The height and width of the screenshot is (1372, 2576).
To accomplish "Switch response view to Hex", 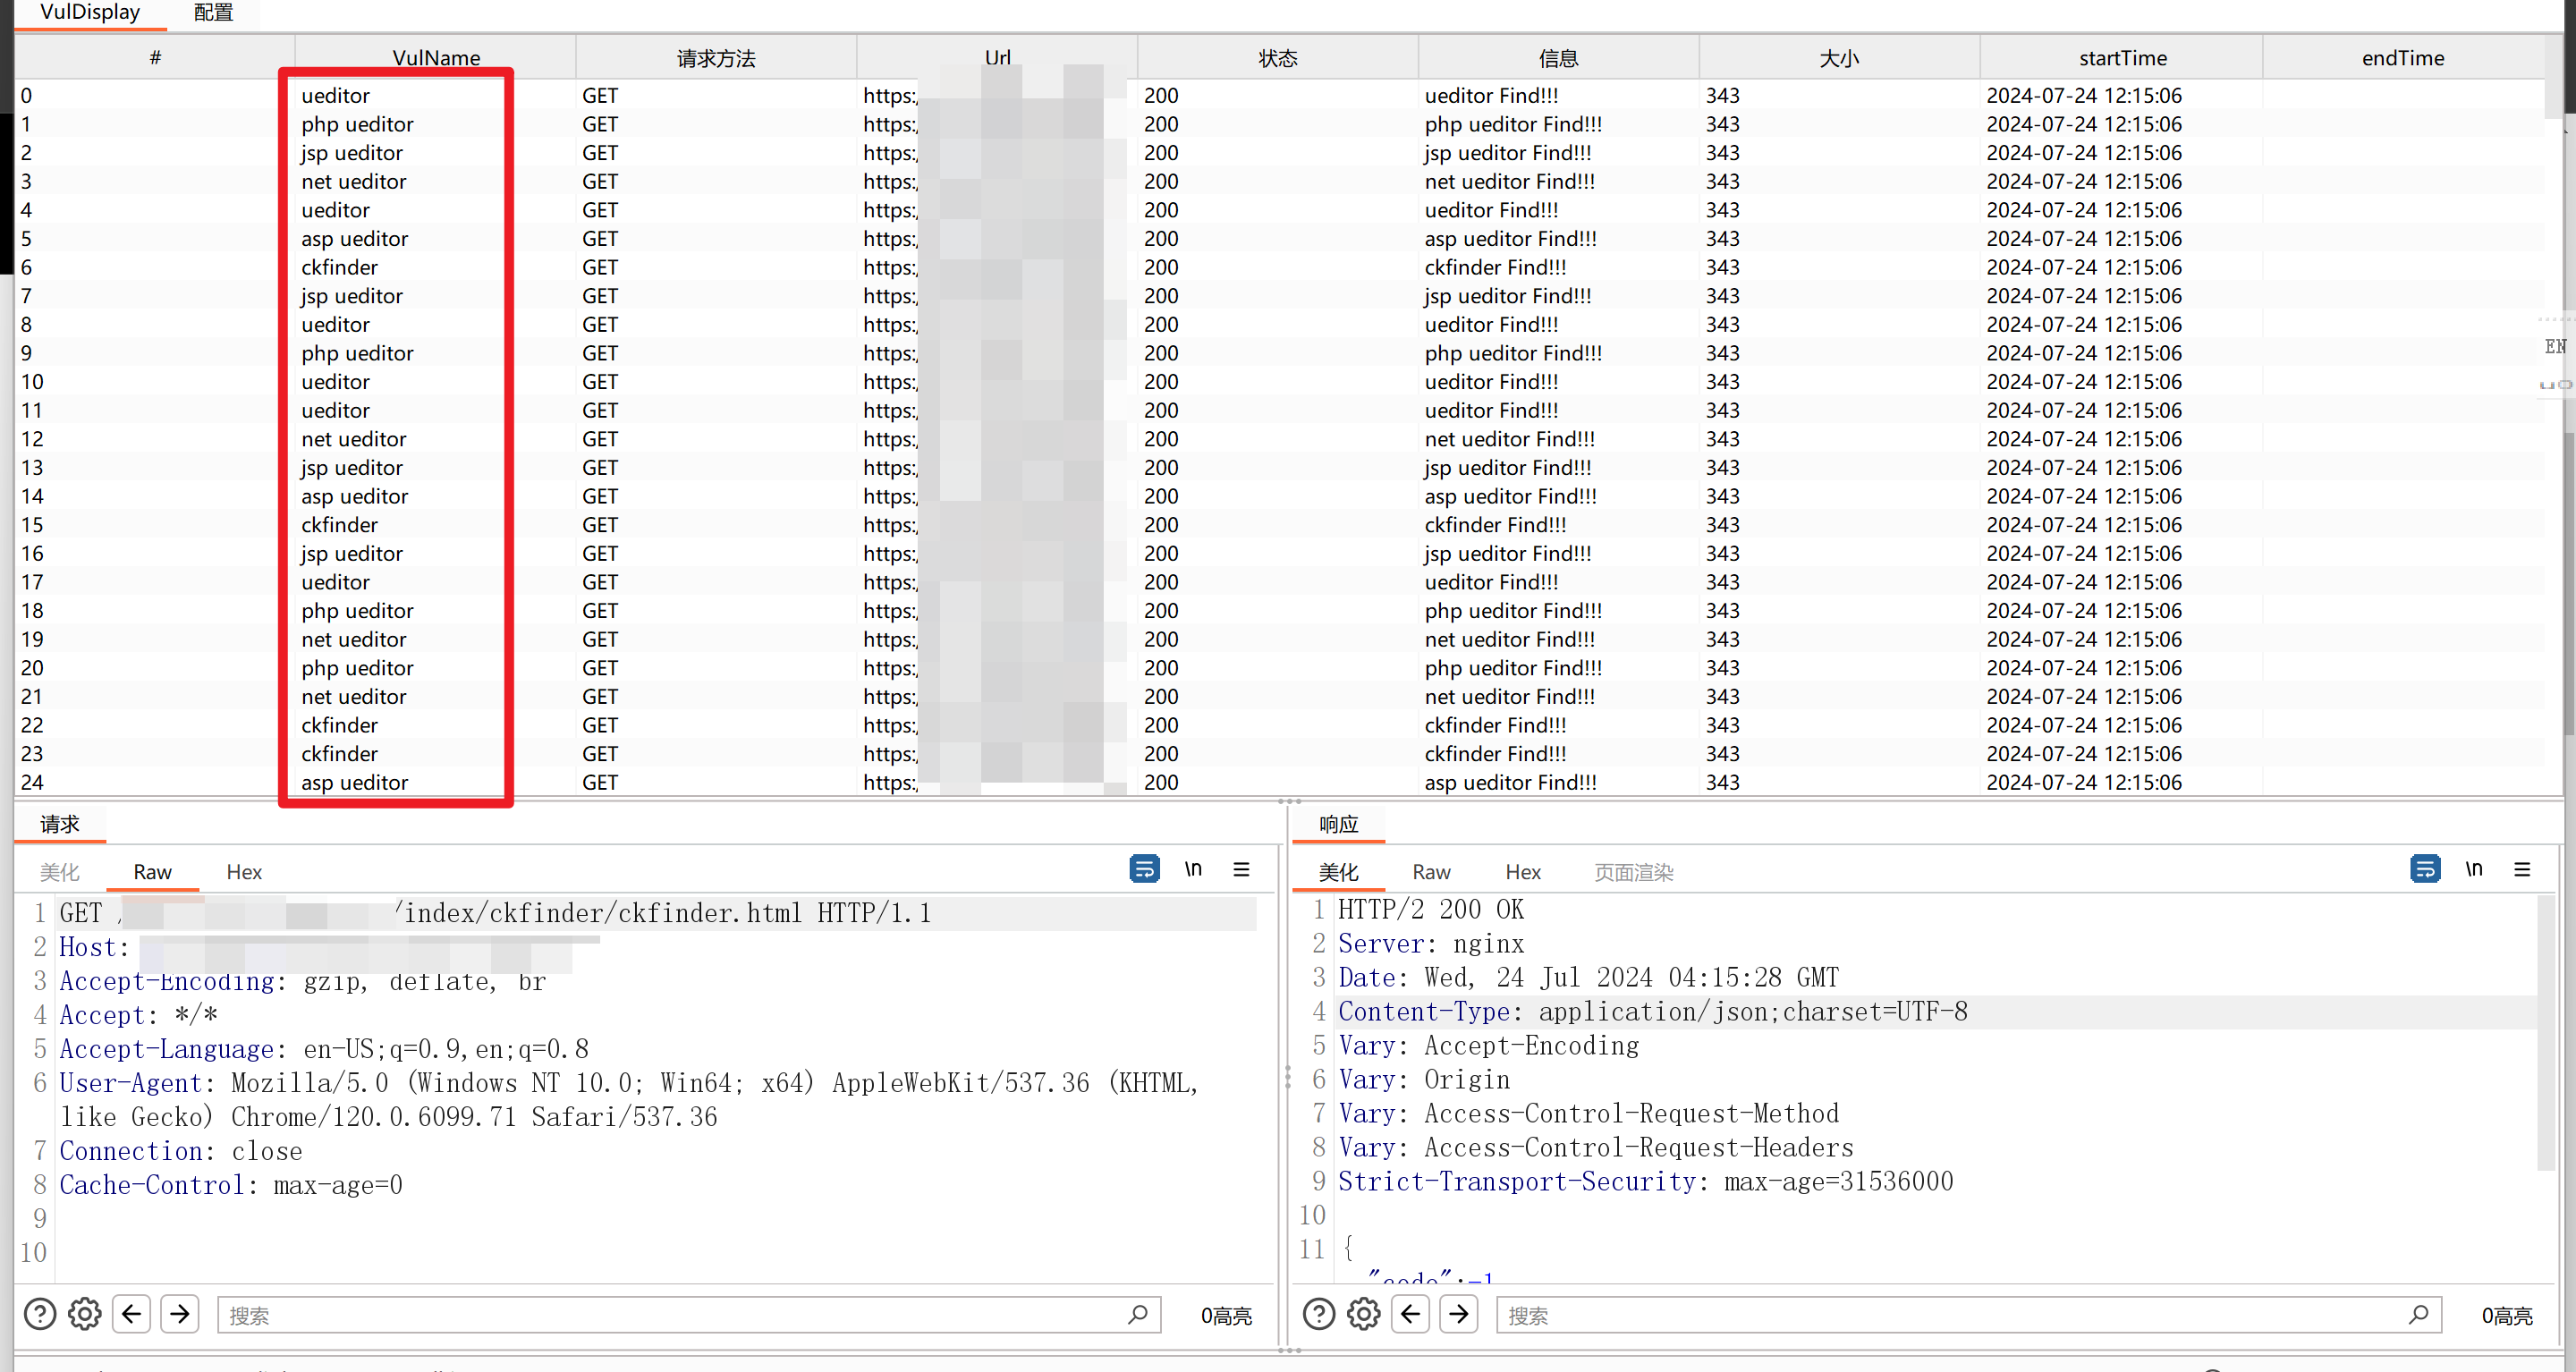I will click(x=1523, y=872).
